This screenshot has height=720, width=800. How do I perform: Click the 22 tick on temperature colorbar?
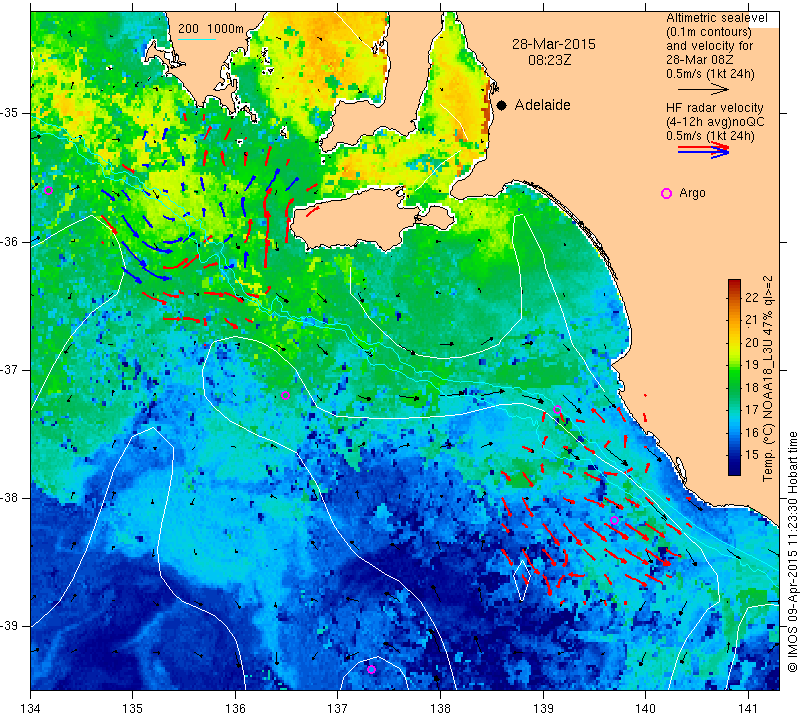coord(752,297)
